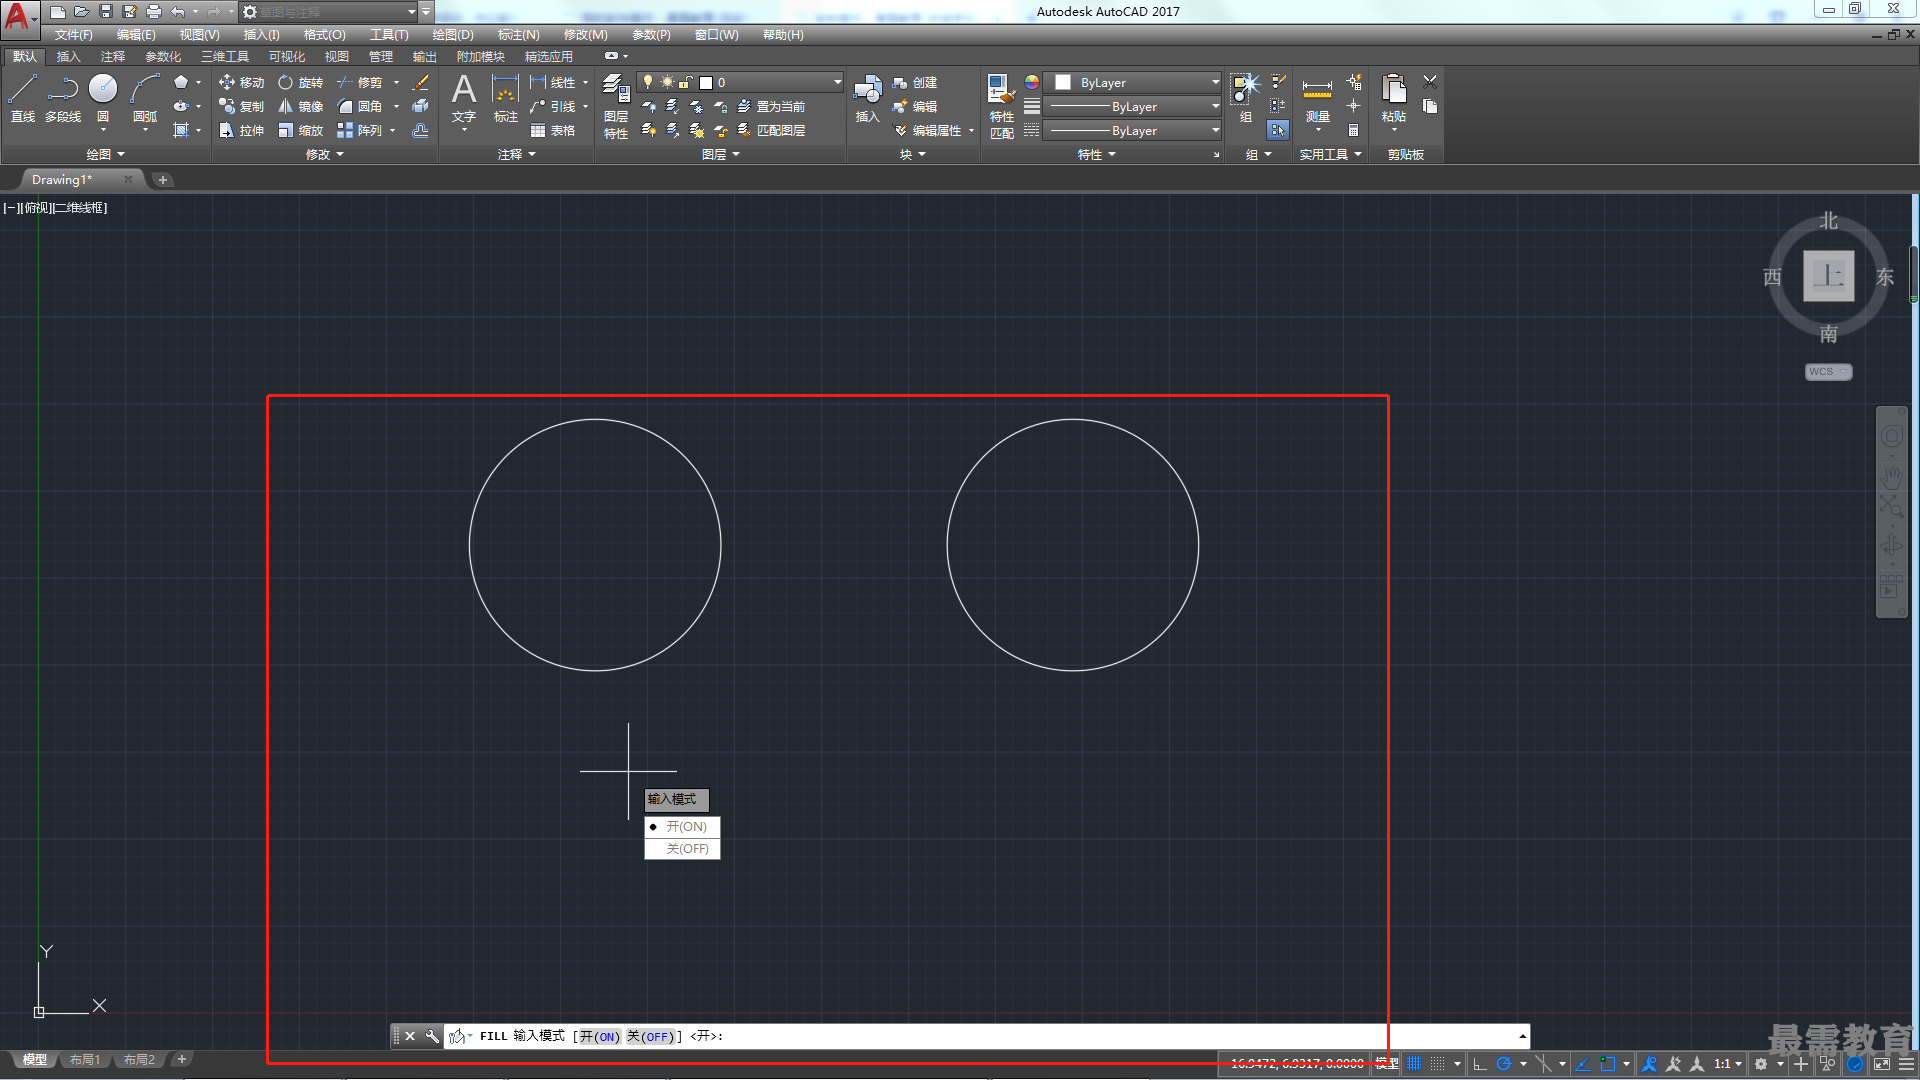Click 关(OFF) keyword in command line
This screenshot has height=1080, width=1920.
point(650,1037)
